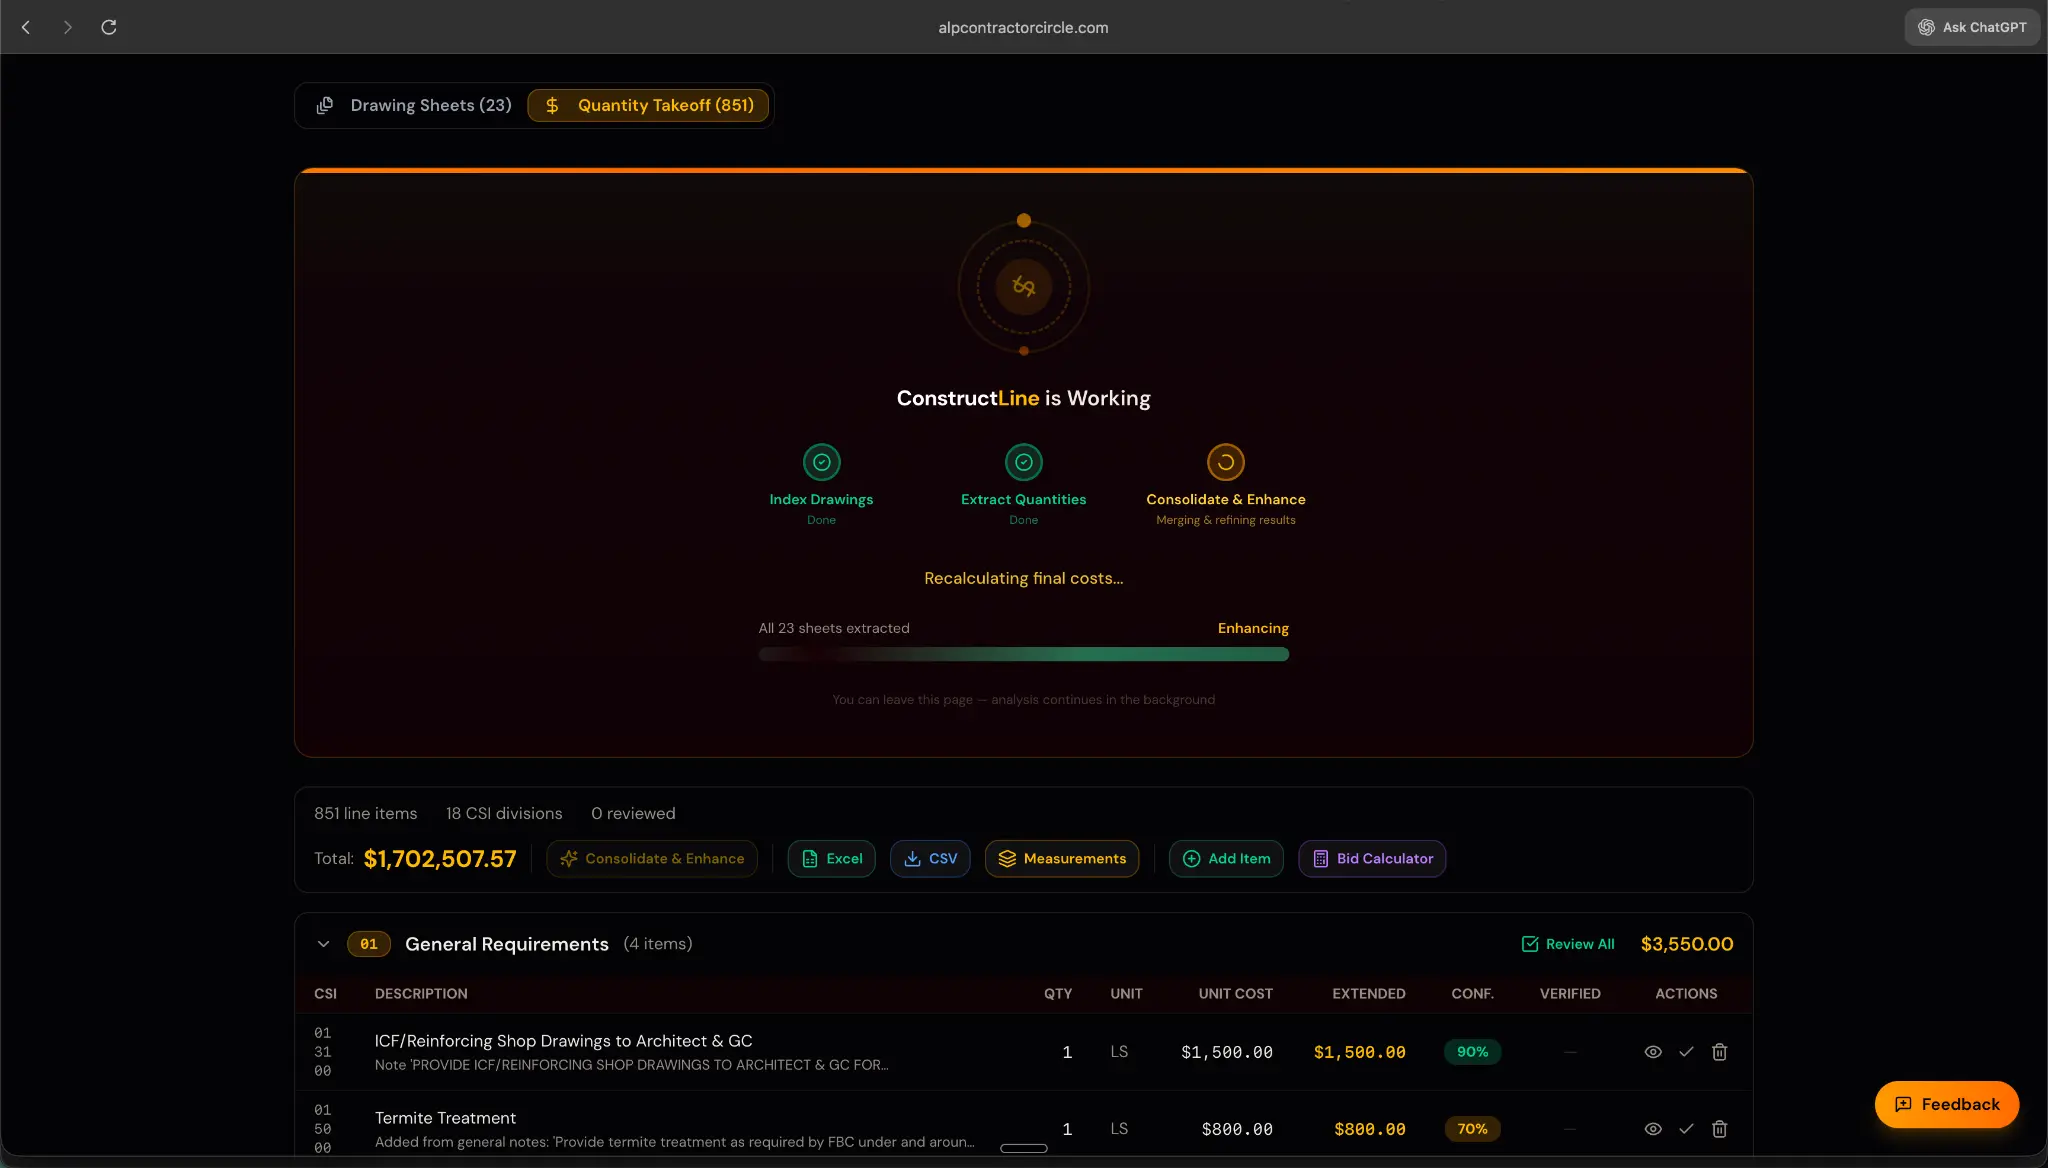The width and height of the screenshot is (2048, 1168).
Task: Go back using the browser back arrow
Action: pos(27,27)
